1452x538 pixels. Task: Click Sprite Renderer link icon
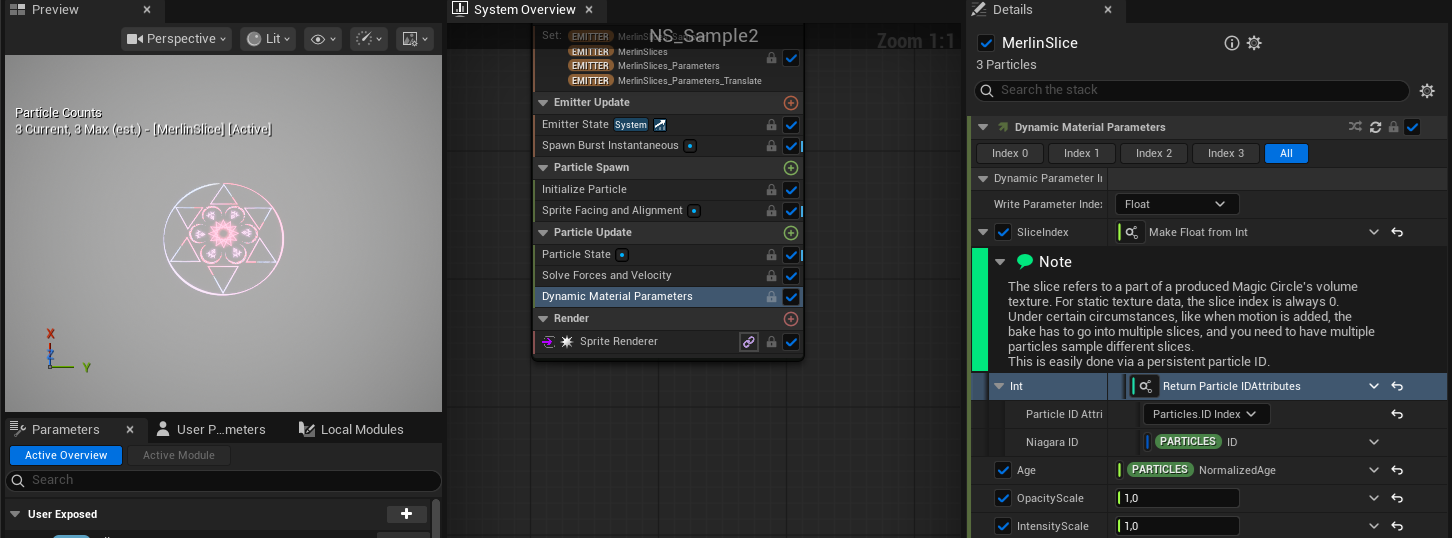(x=749, y=342)
